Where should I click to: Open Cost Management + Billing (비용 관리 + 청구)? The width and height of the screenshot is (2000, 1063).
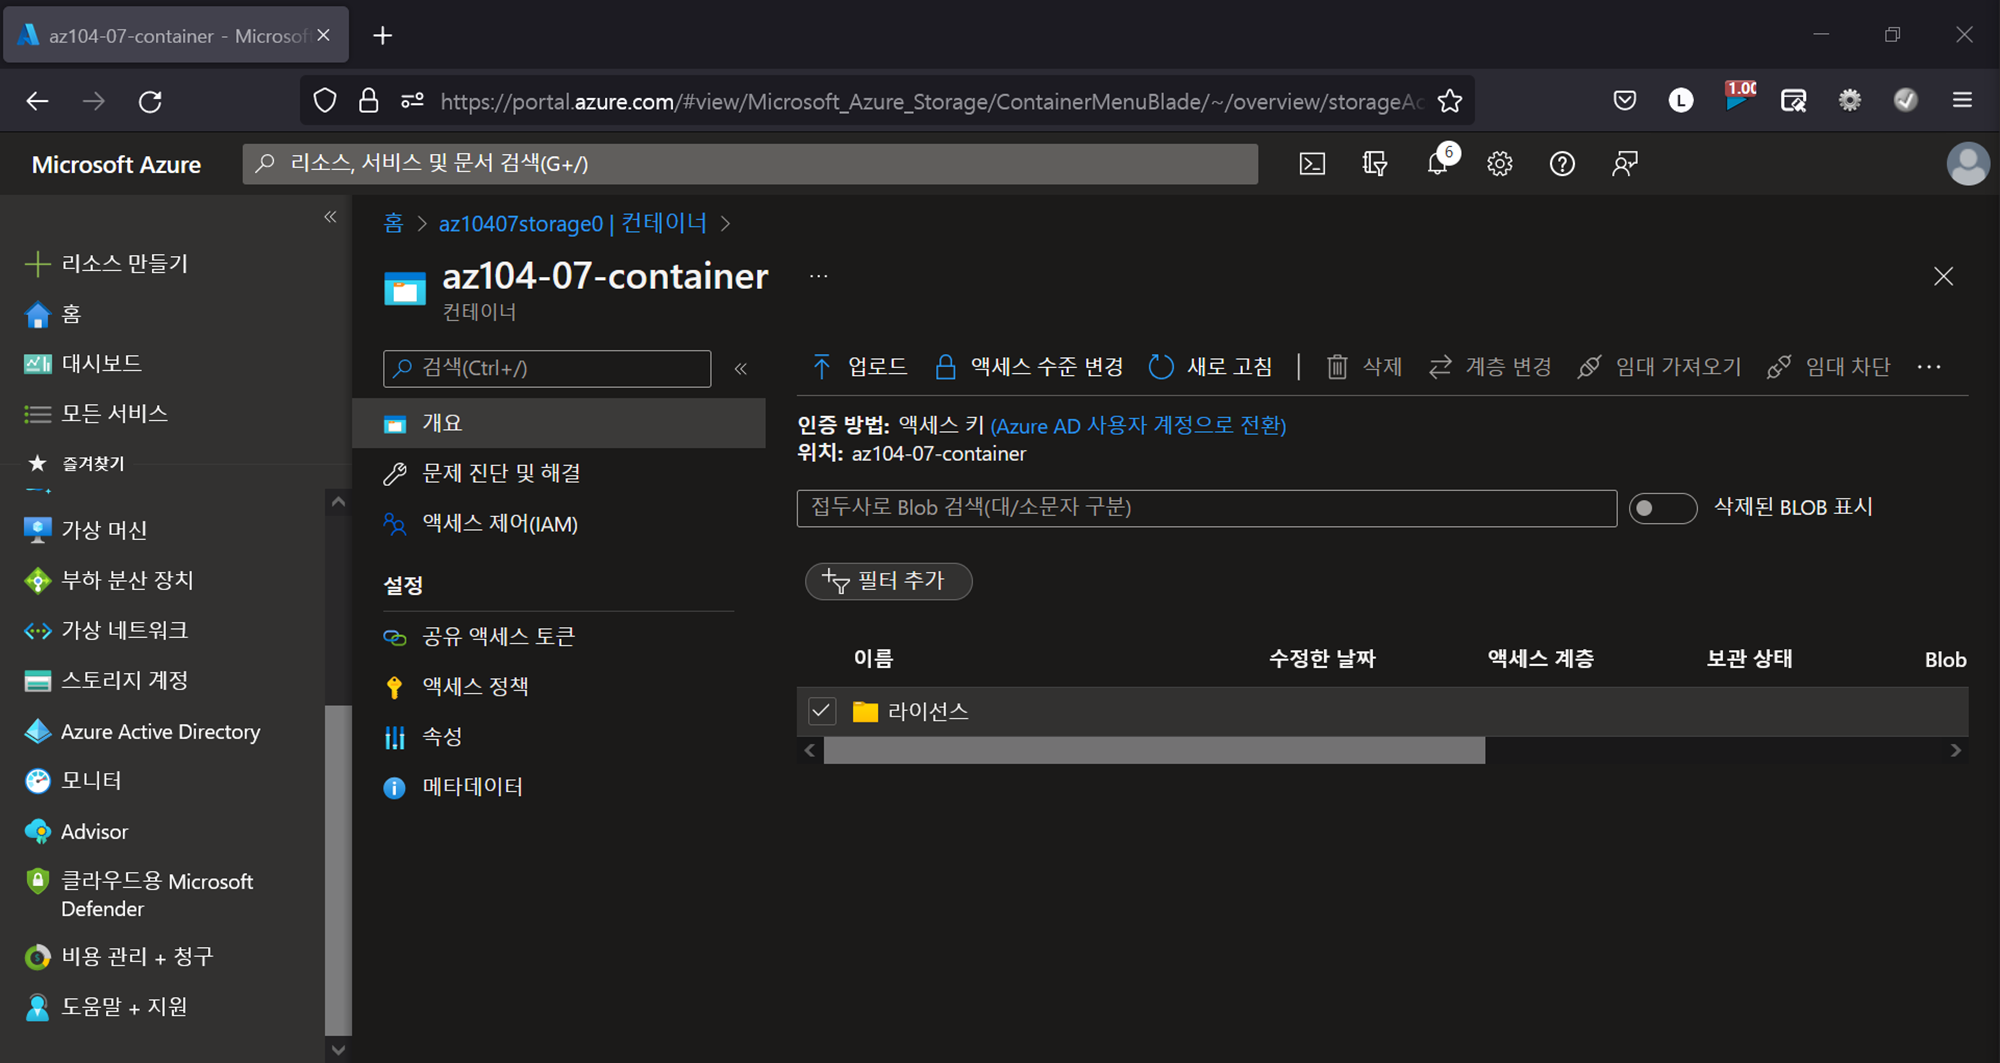(118, 957)
